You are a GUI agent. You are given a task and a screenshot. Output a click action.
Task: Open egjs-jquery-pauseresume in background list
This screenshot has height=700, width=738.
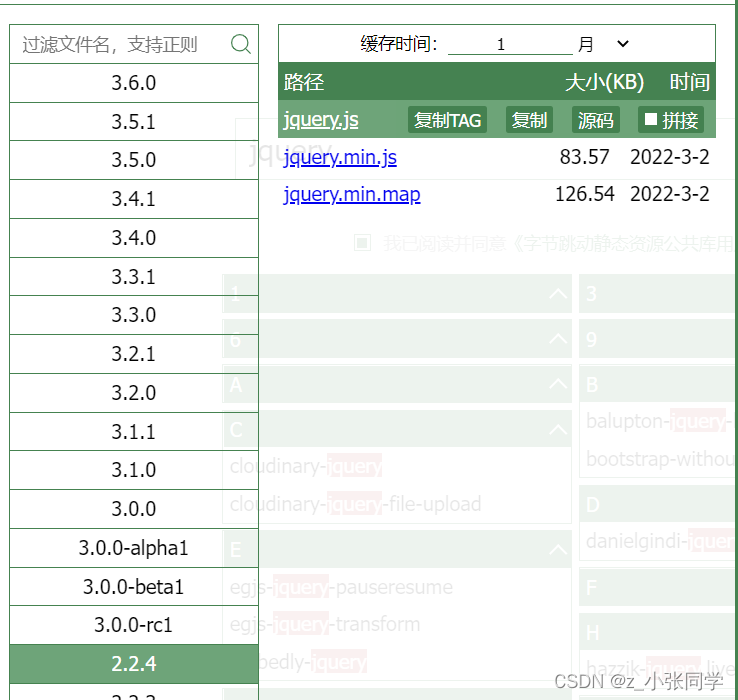click(341, 587)
